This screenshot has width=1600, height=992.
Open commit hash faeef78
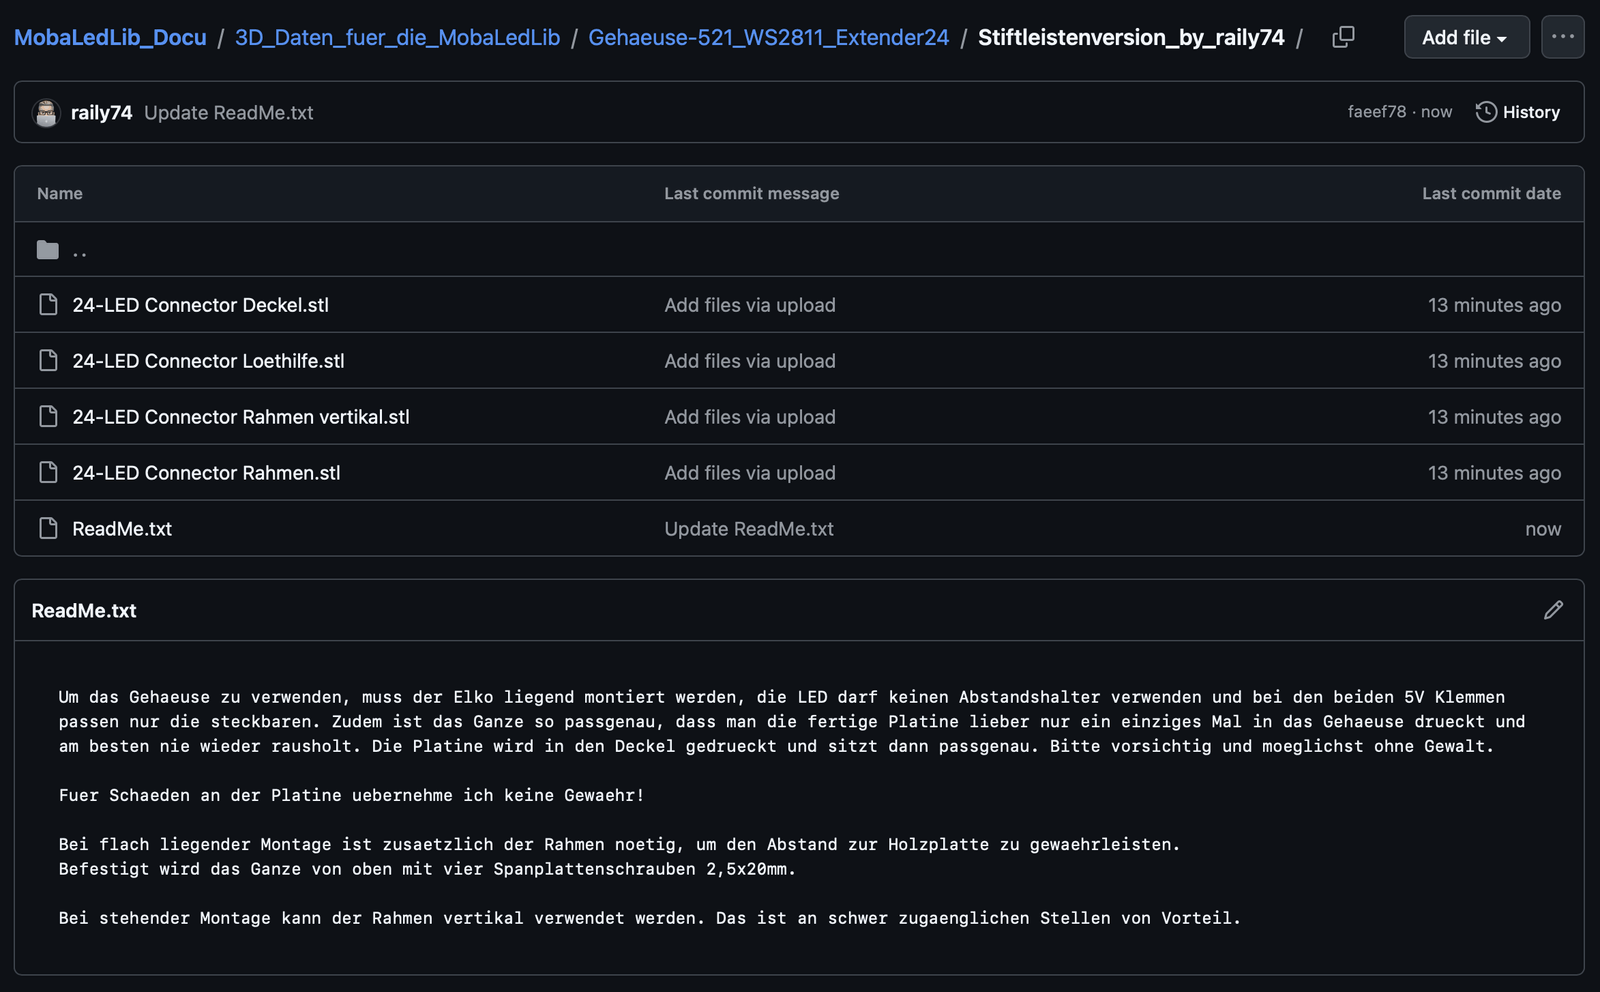tap(1376, 112)
